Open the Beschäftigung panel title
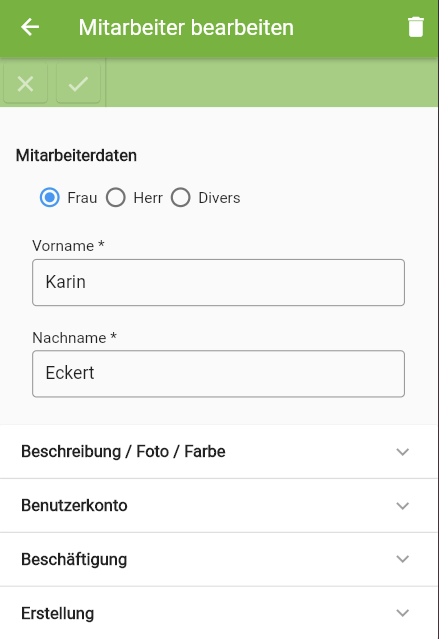Image resolution: width=439 pixels, height=639 pixels. click(74, 560)
